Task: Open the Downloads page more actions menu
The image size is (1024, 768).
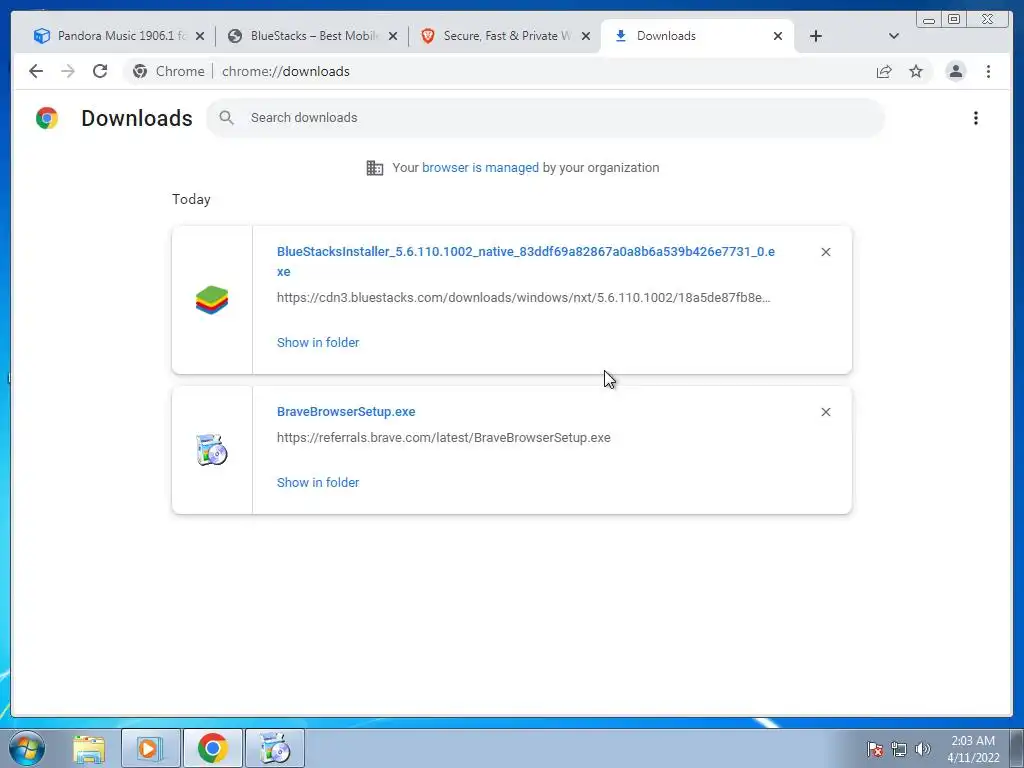Action: tap(976, 118)
